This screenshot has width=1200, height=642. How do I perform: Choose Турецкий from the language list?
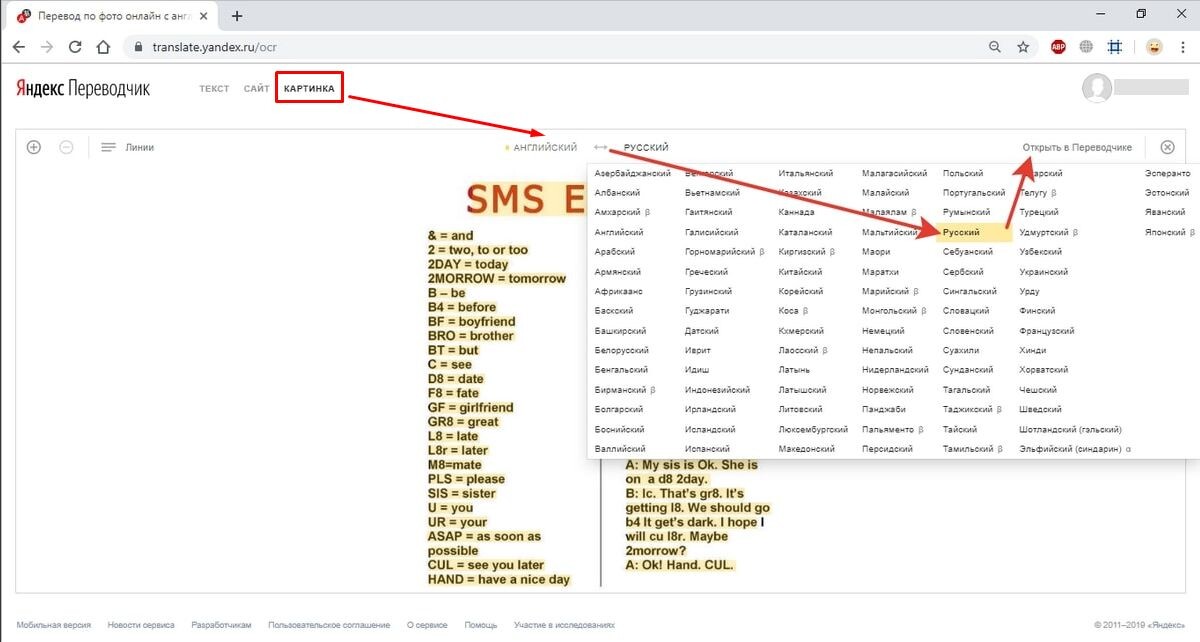[x=1039, y=213]
